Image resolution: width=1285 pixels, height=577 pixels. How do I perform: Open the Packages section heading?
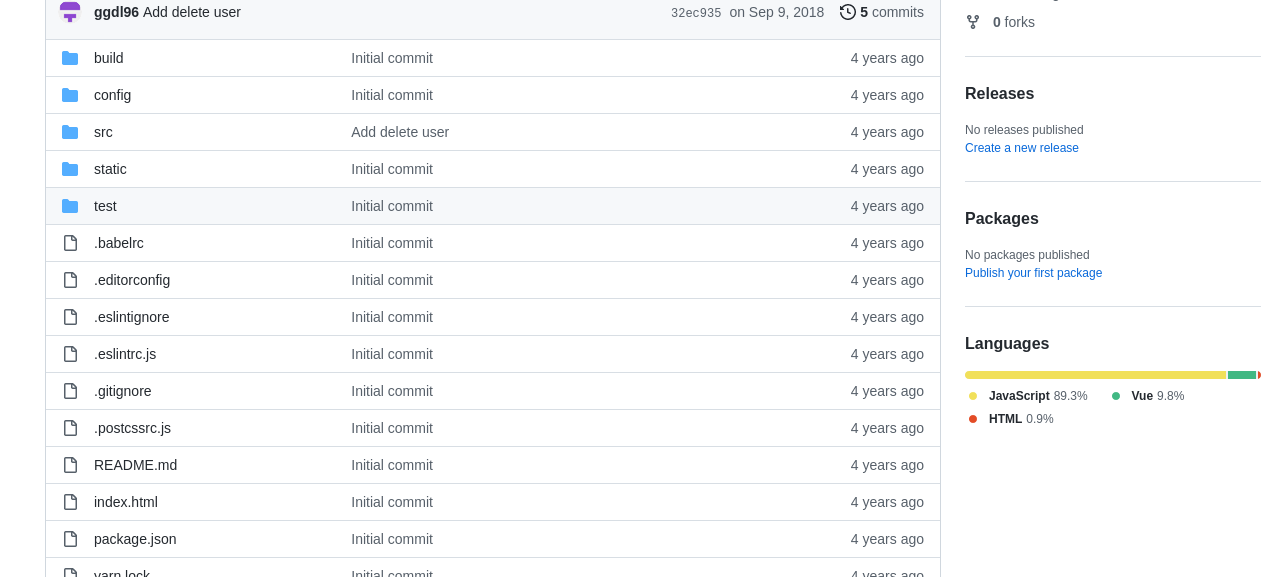tap(1002, 219)
